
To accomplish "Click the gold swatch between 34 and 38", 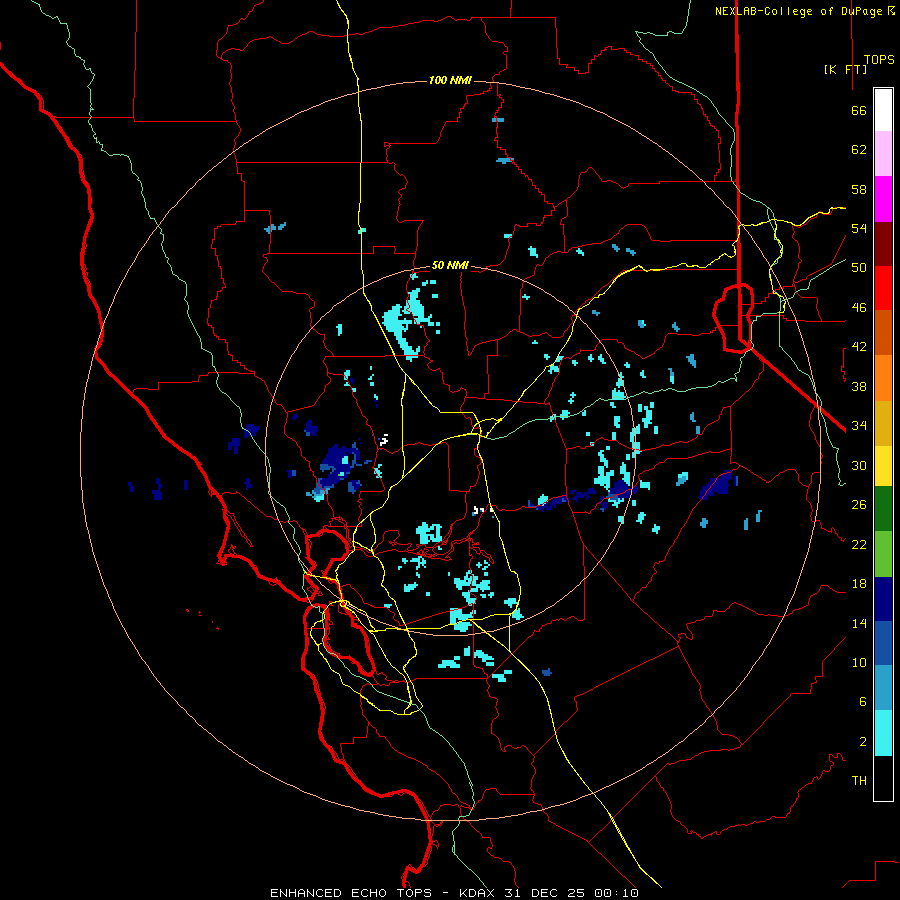I will [x=883, y=423].
